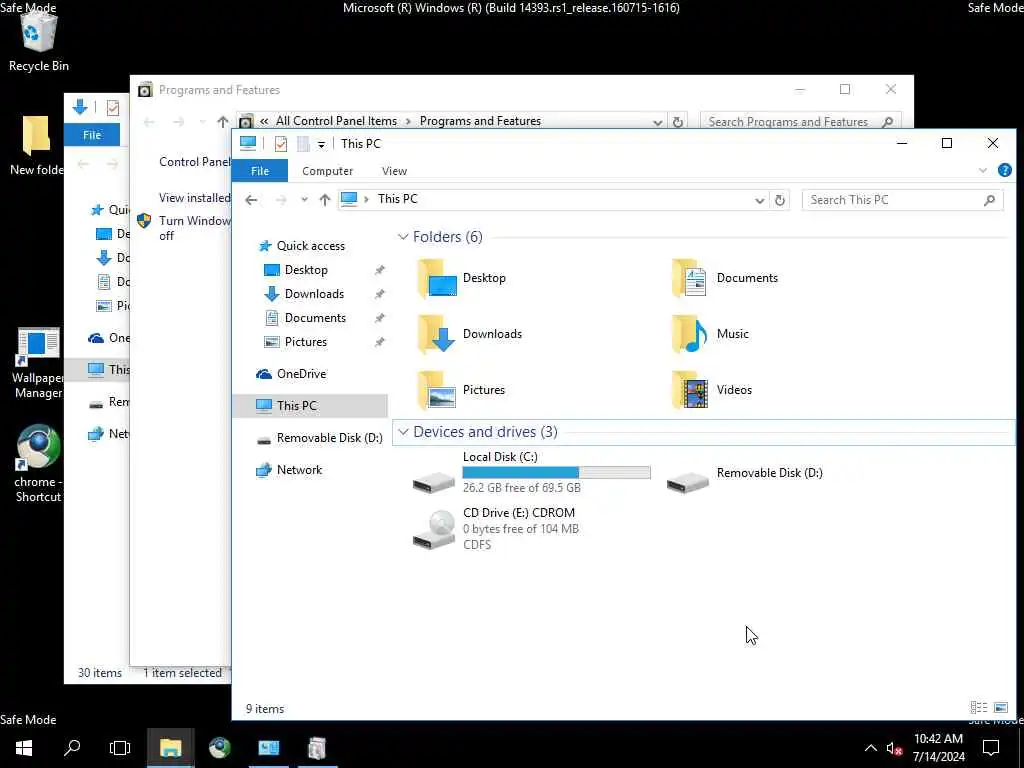Screen dimensions: 1024x768
Task: Open File tab in the rear Explorer window
Action: click(x=92, y=135)
